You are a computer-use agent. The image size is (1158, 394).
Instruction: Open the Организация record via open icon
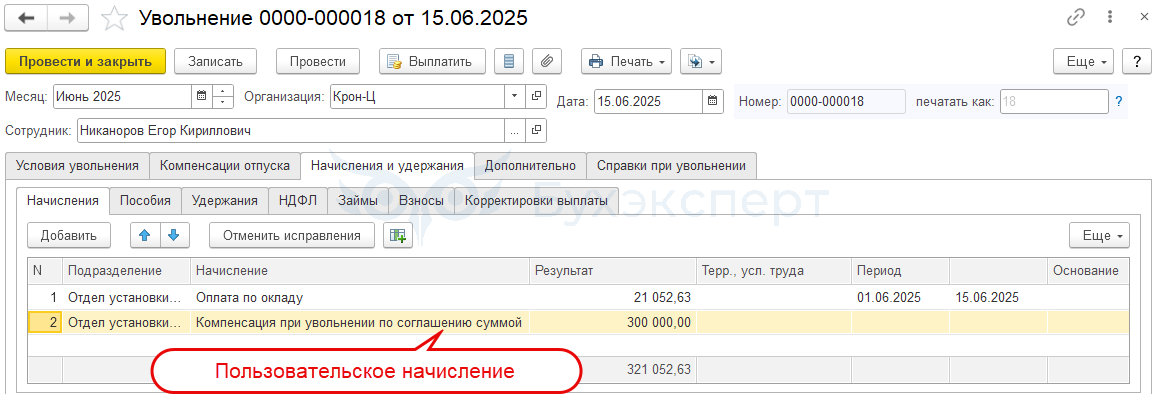pos(536,97)
